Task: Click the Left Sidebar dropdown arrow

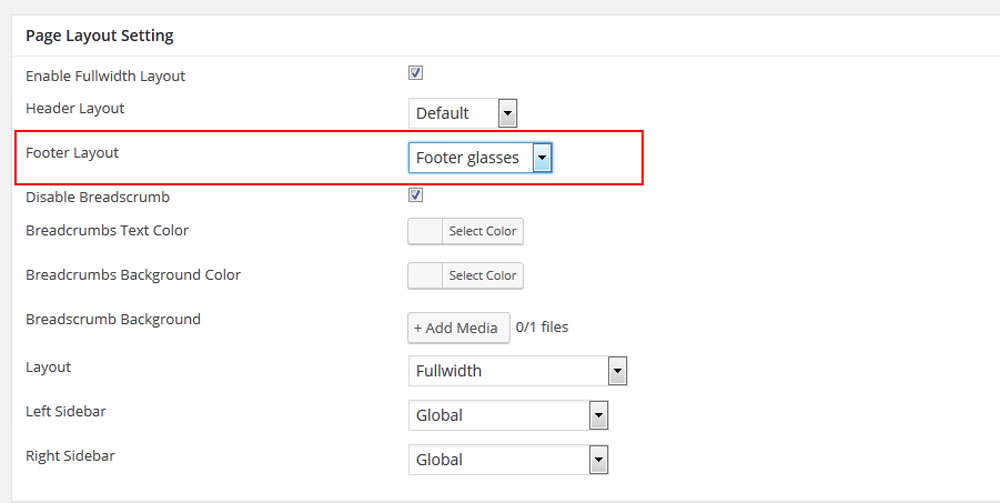Action: coord(598,415)
